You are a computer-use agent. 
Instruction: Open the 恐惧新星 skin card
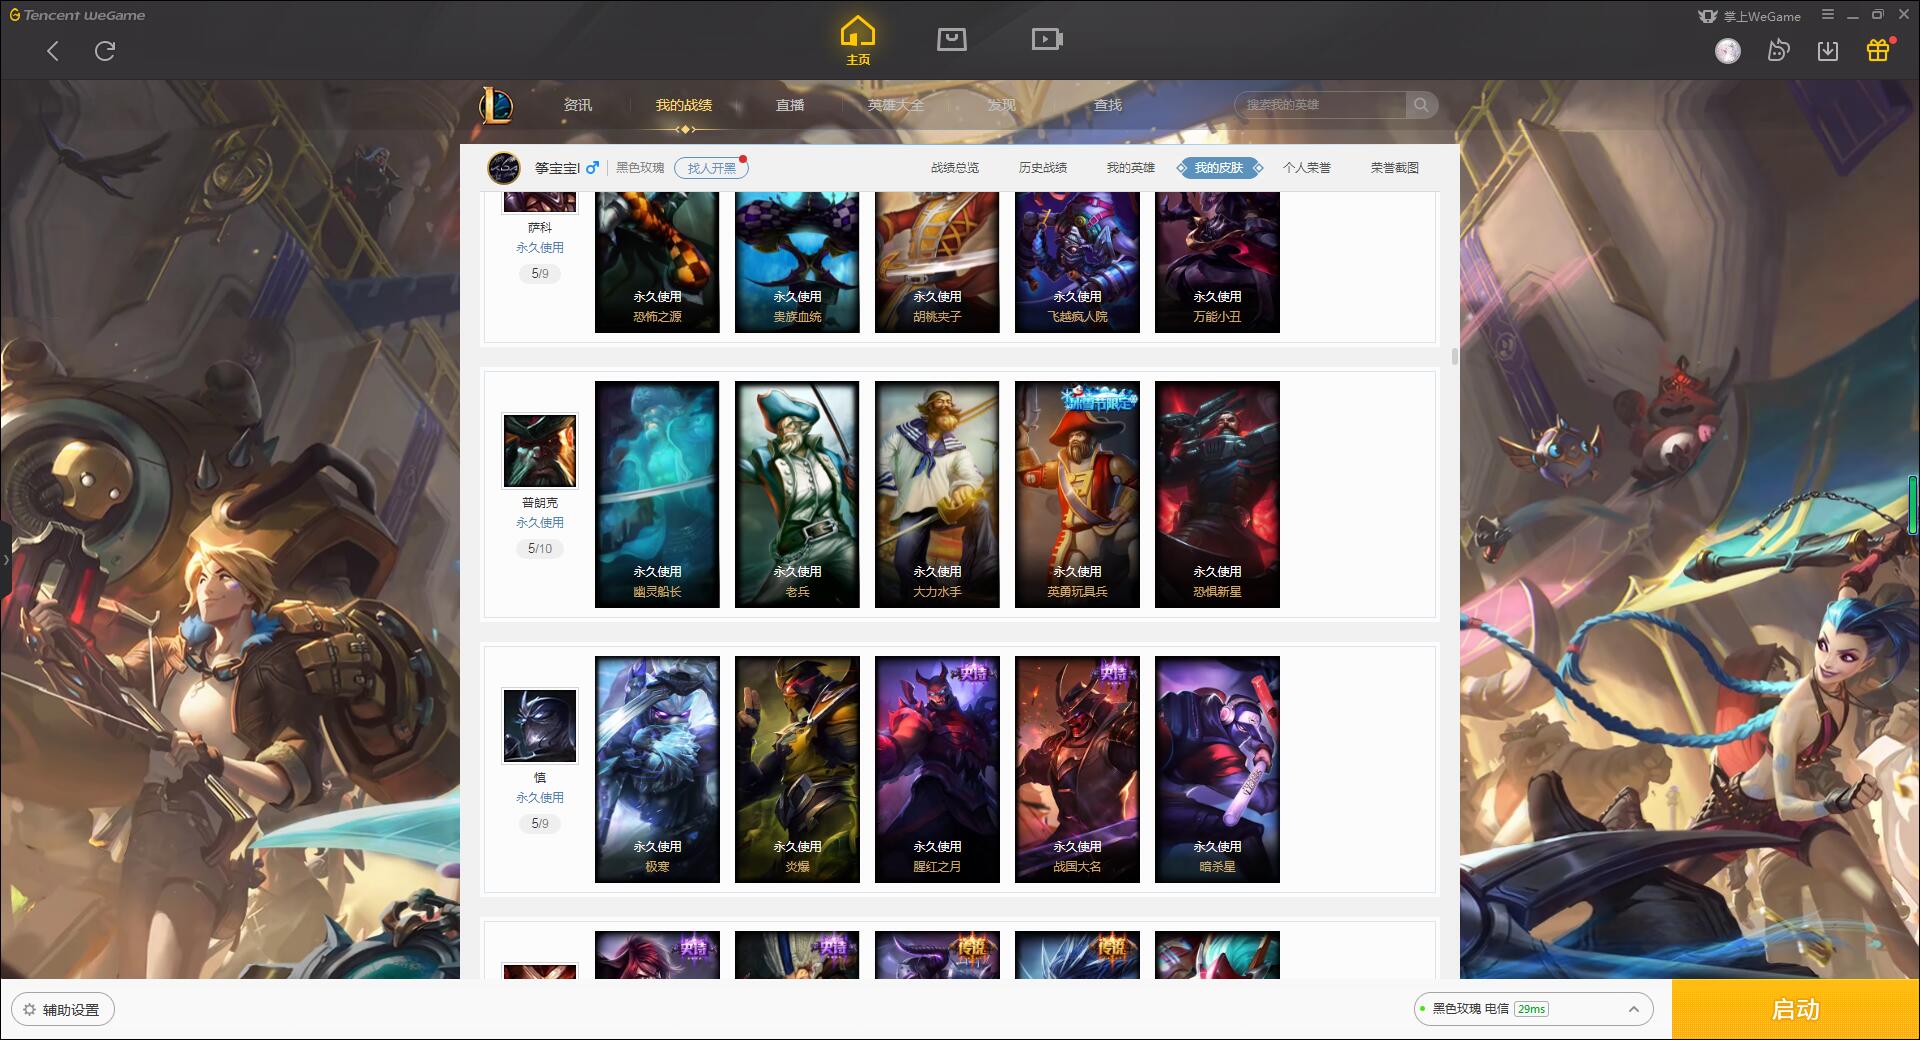1217,494
